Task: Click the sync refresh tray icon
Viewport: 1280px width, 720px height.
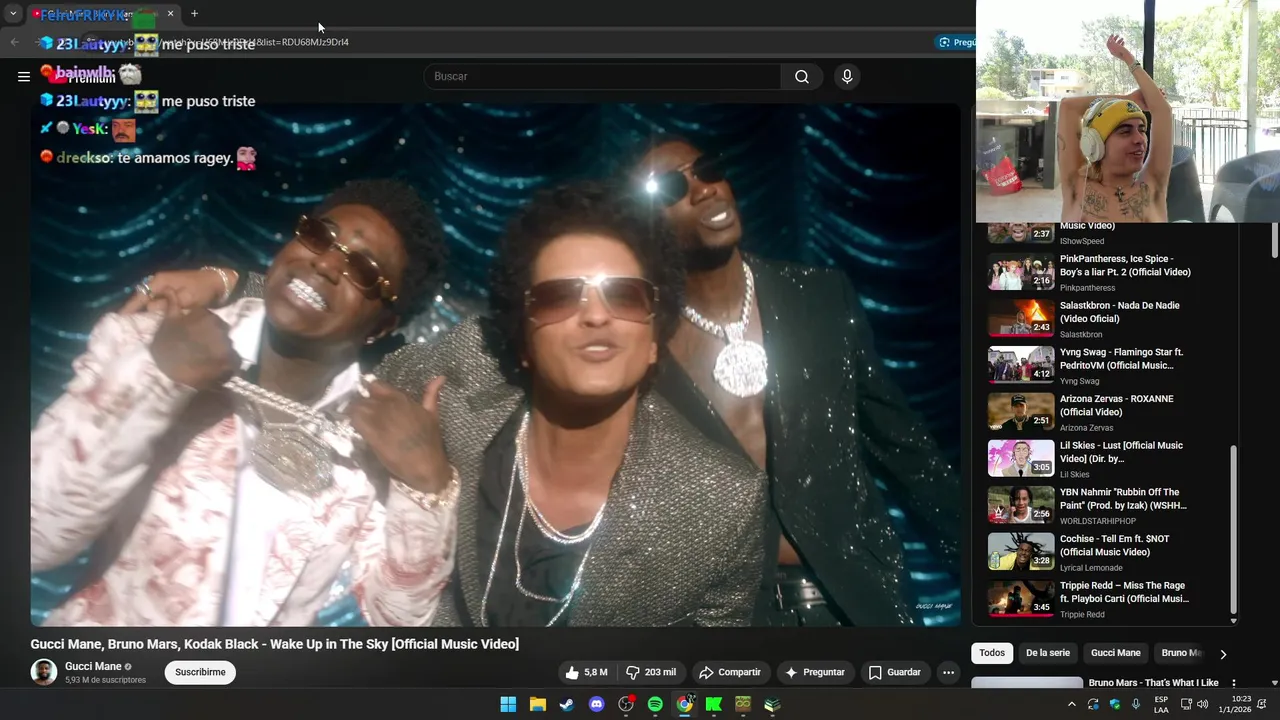Action: tap(1093, 704)
